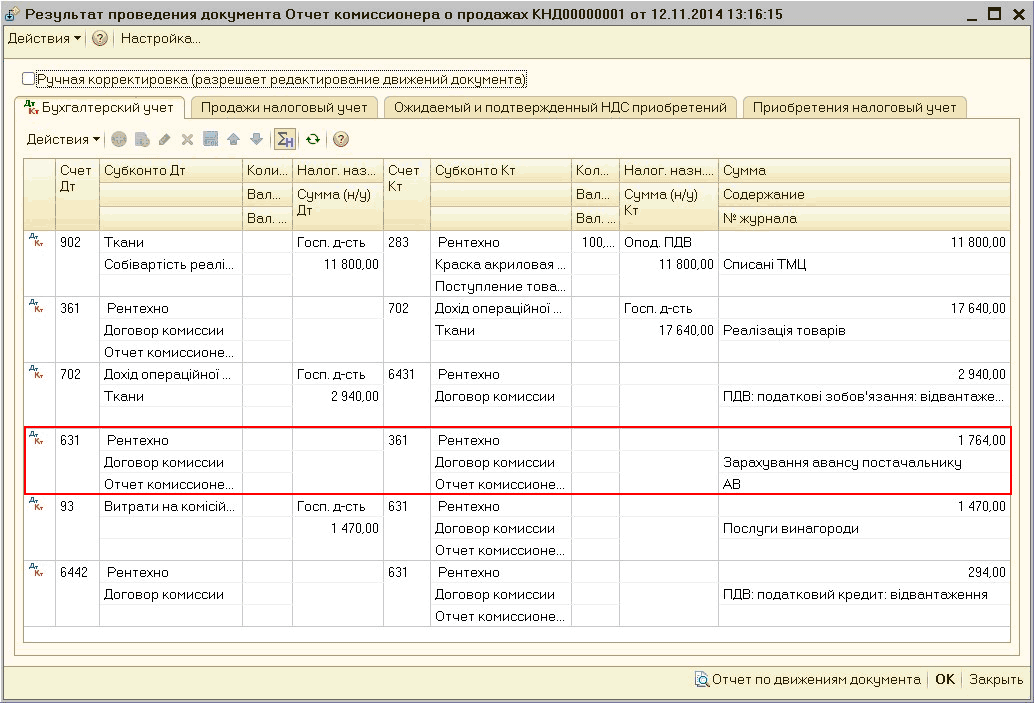This screenshot has height=703, width=1034.
Task: Select the Витрати на комісій... cell
Action: coord(171,506)
